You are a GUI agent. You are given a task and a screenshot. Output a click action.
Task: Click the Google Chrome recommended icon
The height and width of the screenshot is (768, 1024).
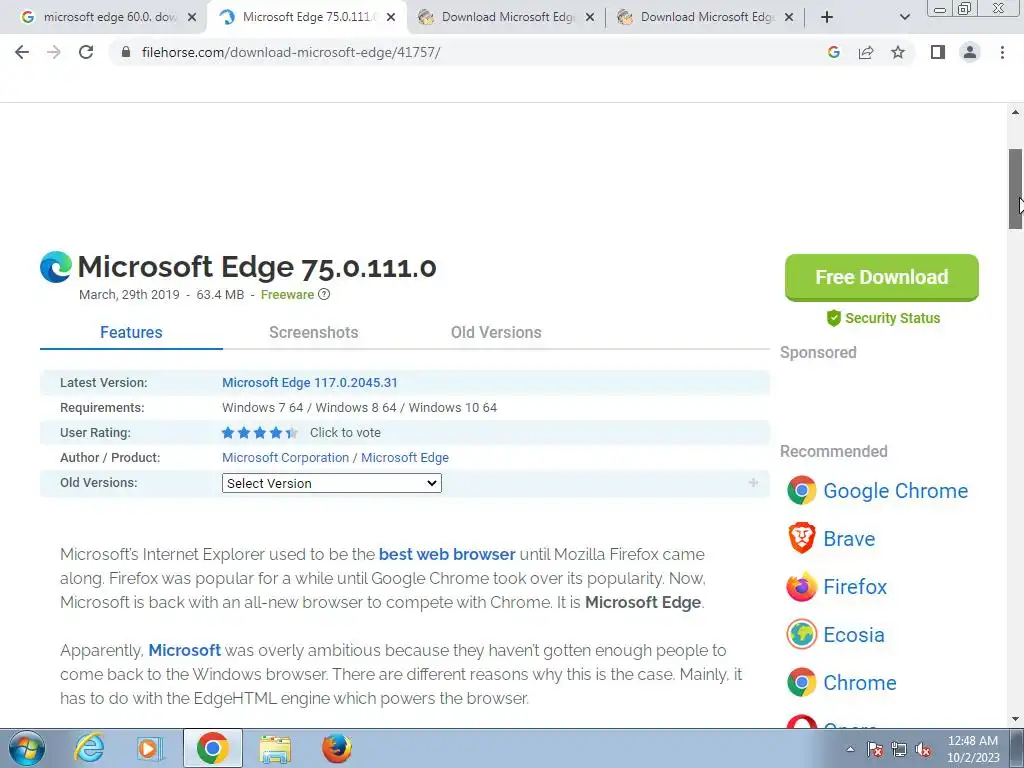click(x=801, y=490)
